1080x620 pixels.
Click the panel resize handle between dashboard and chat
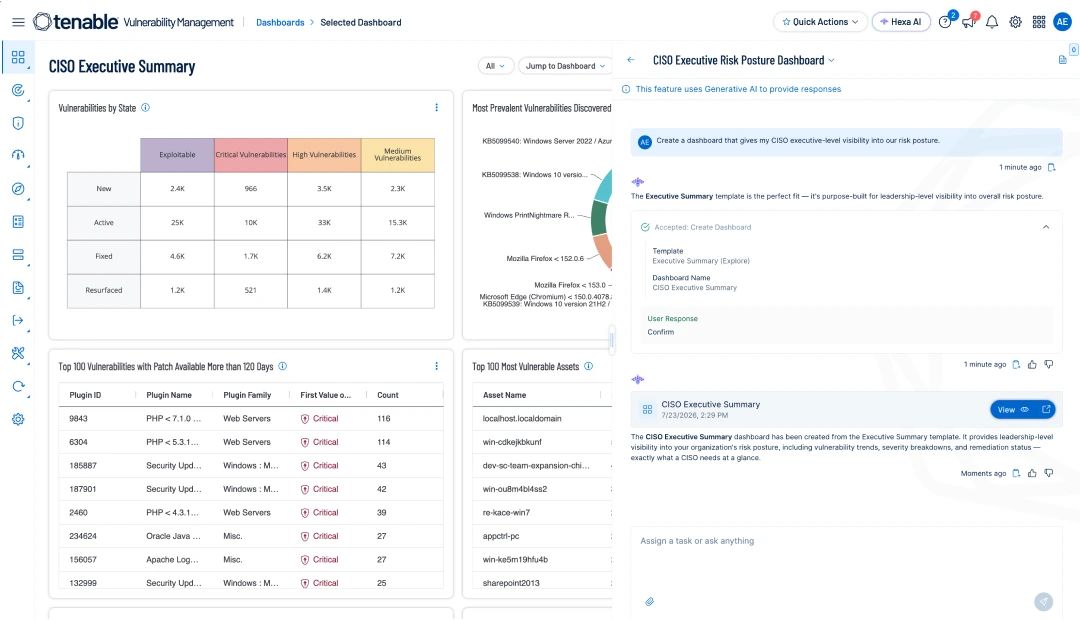(x=612, y=338)
